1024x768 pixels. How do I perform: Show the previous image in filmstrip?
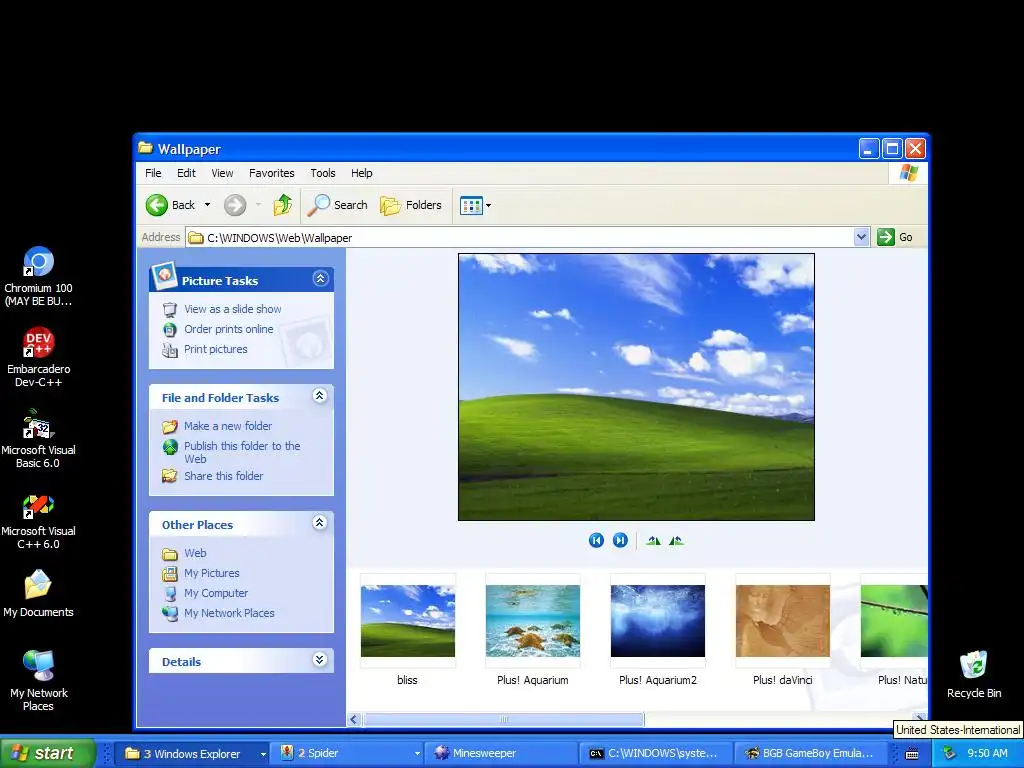tap(596, 540)
